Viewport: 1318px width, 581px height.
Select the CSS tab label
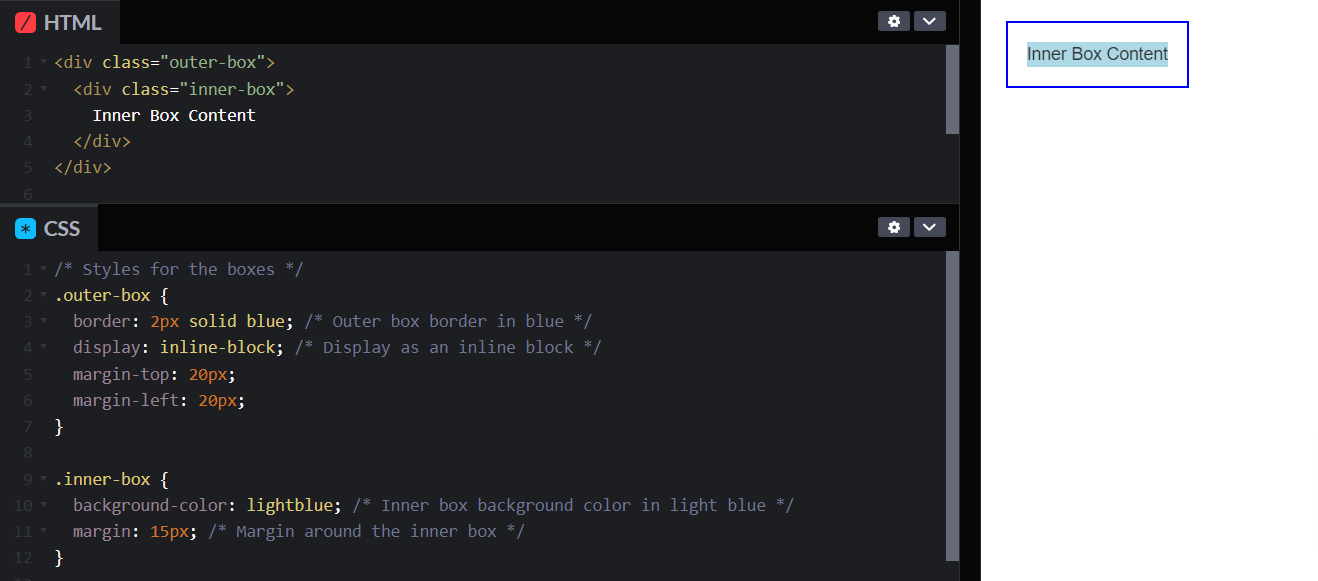coord(62,228)
